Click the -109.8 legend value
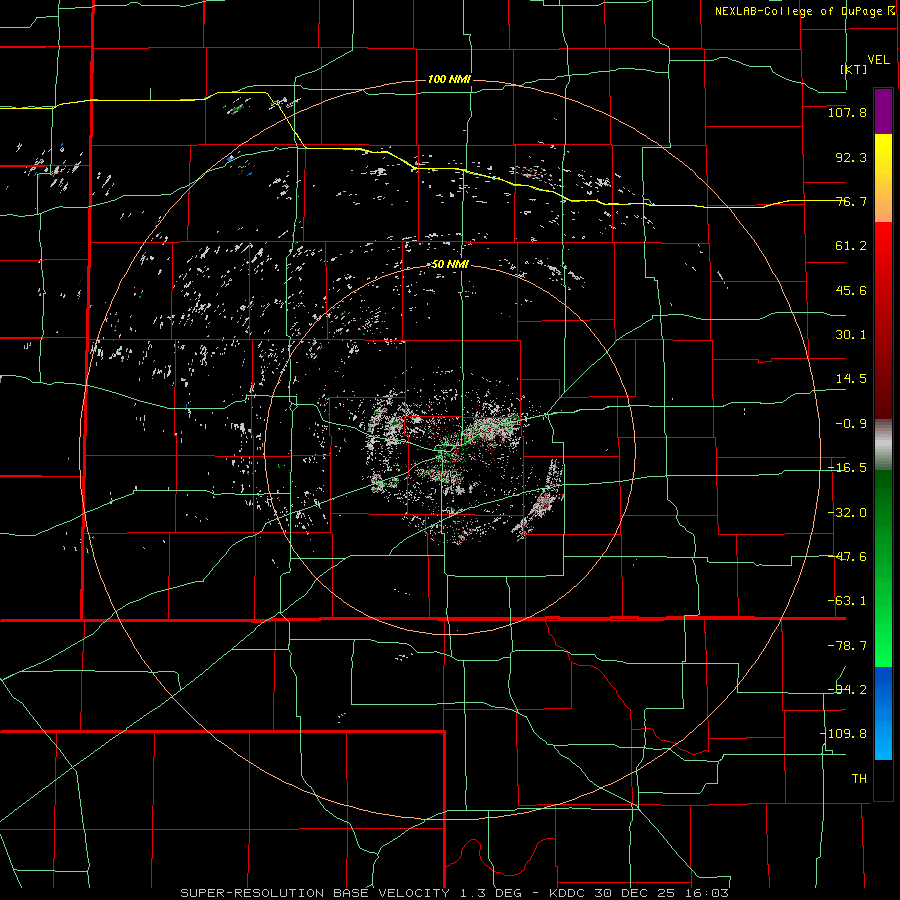The height and width of the screenshot is (900, 900). pos(843,734)
